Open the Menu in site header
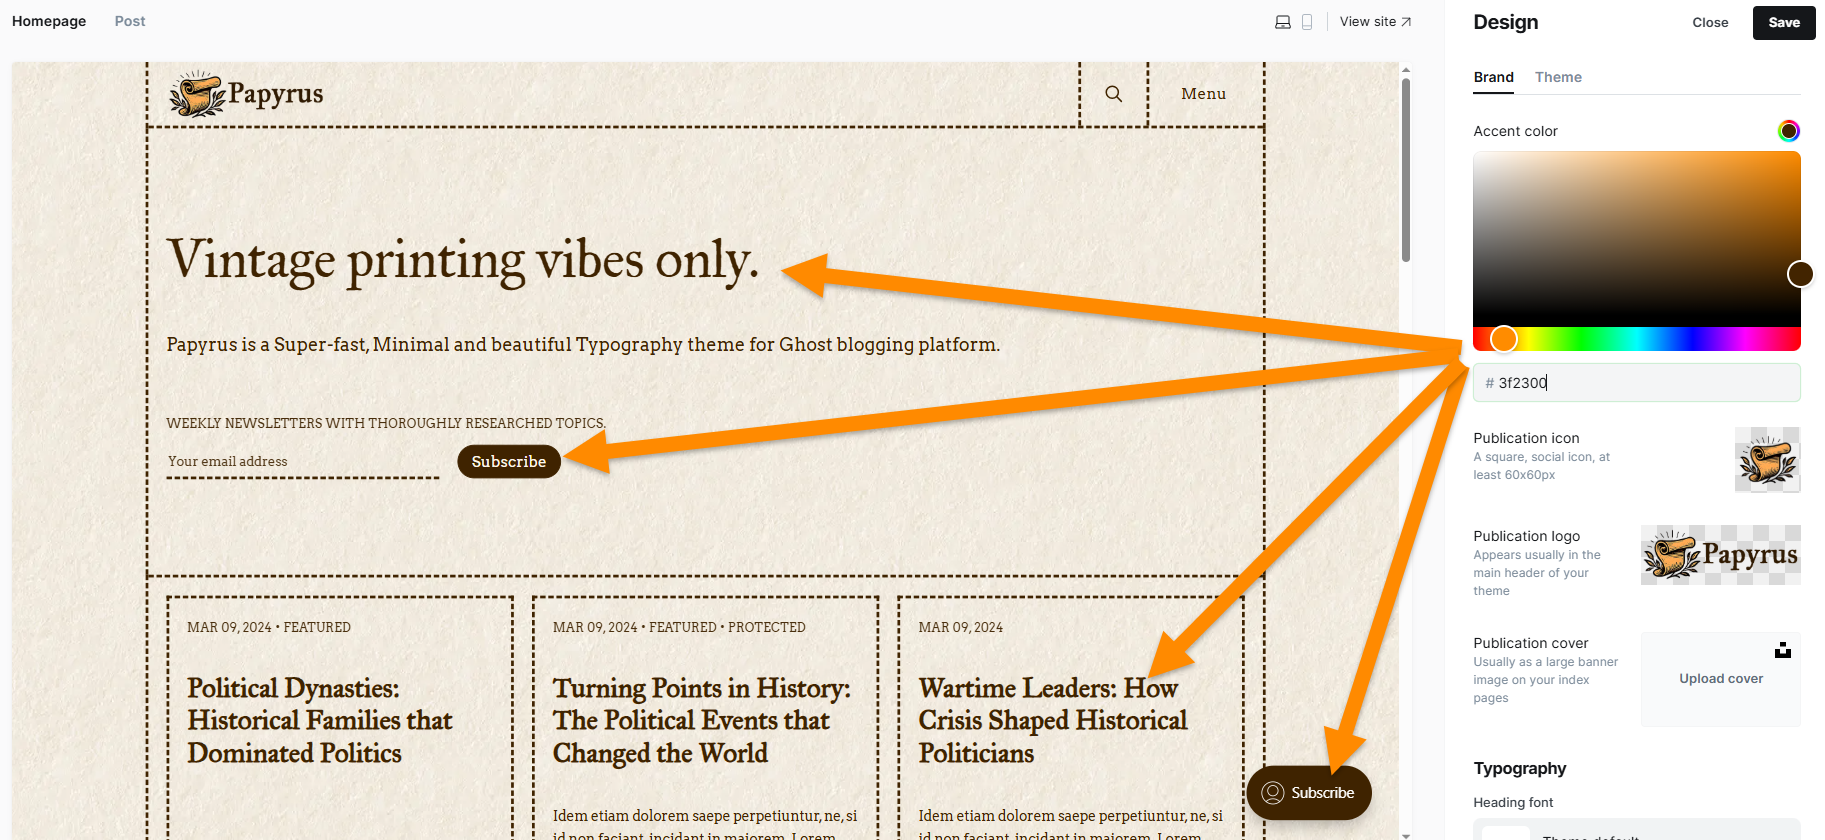Screen dimensions: 1825x840 tap(1204, 94)
